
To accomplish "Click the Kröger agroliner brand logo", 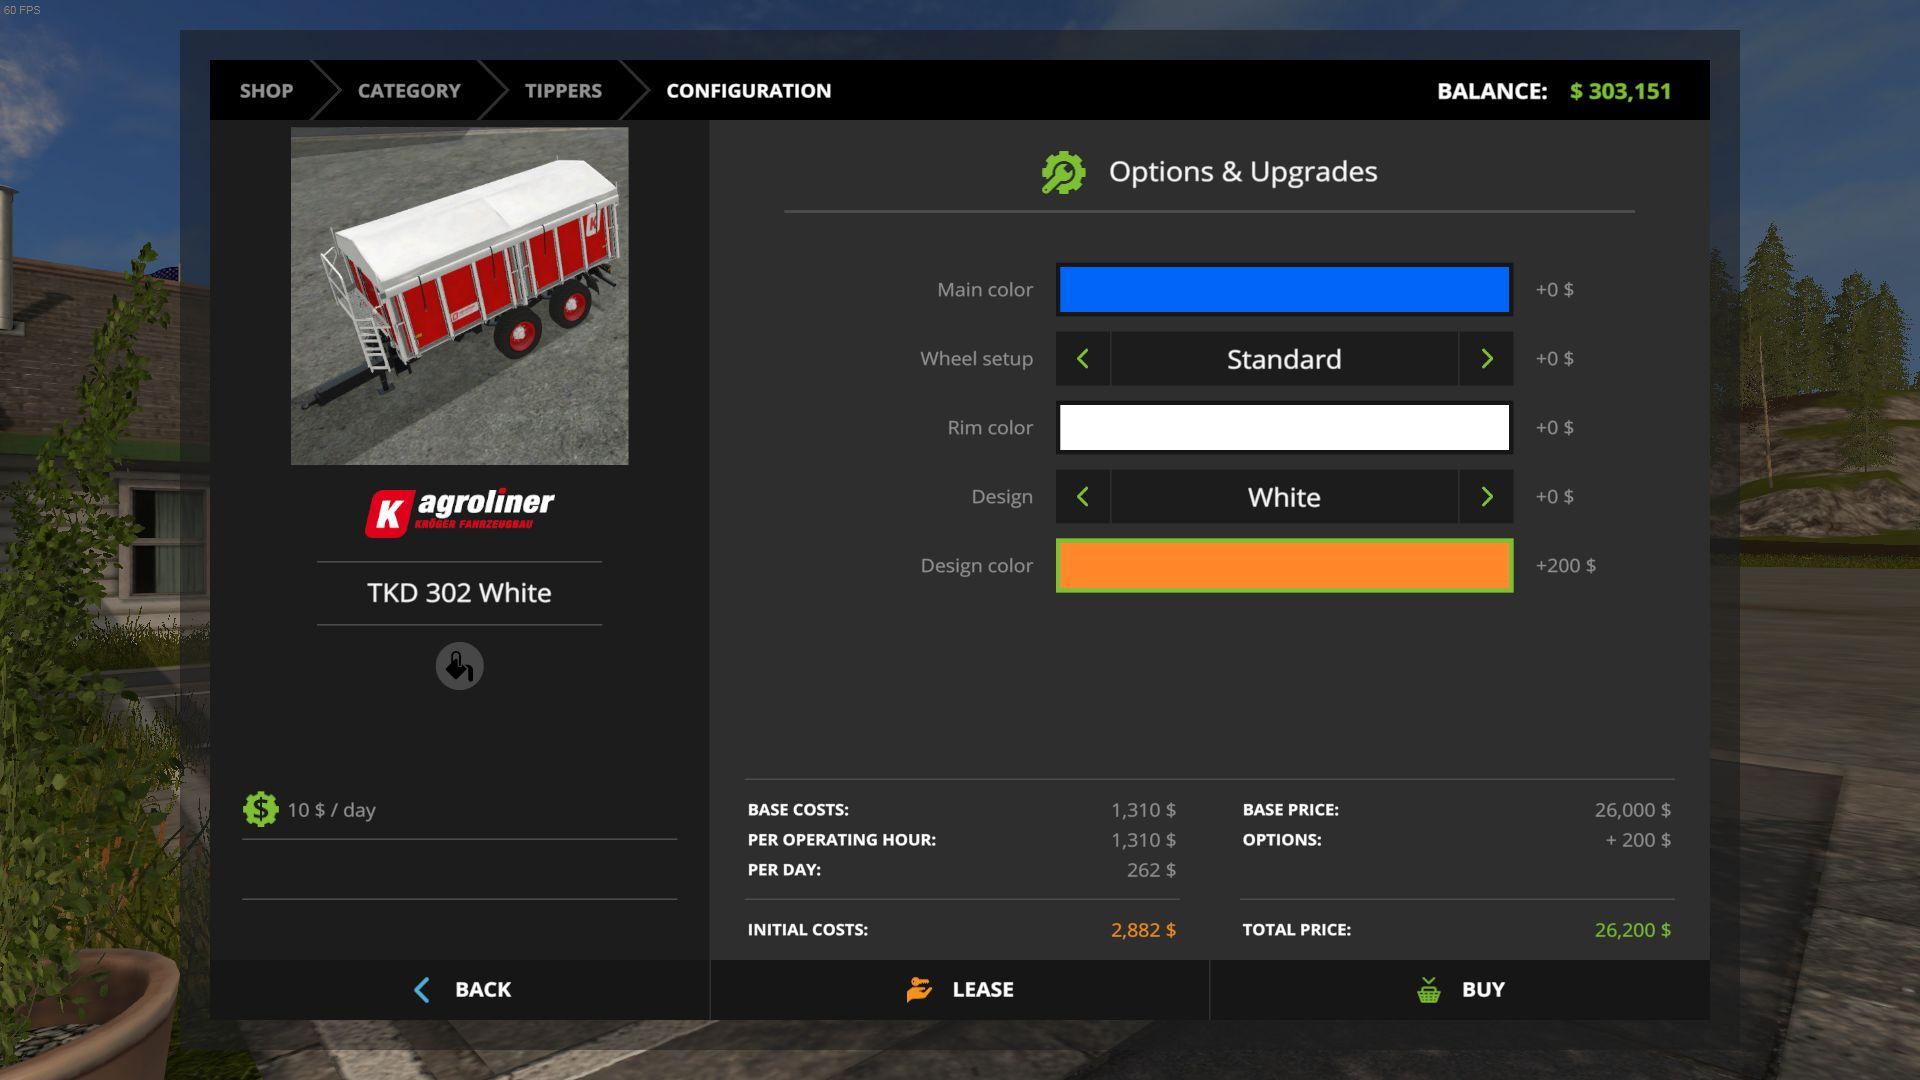I will coord(459,513).
